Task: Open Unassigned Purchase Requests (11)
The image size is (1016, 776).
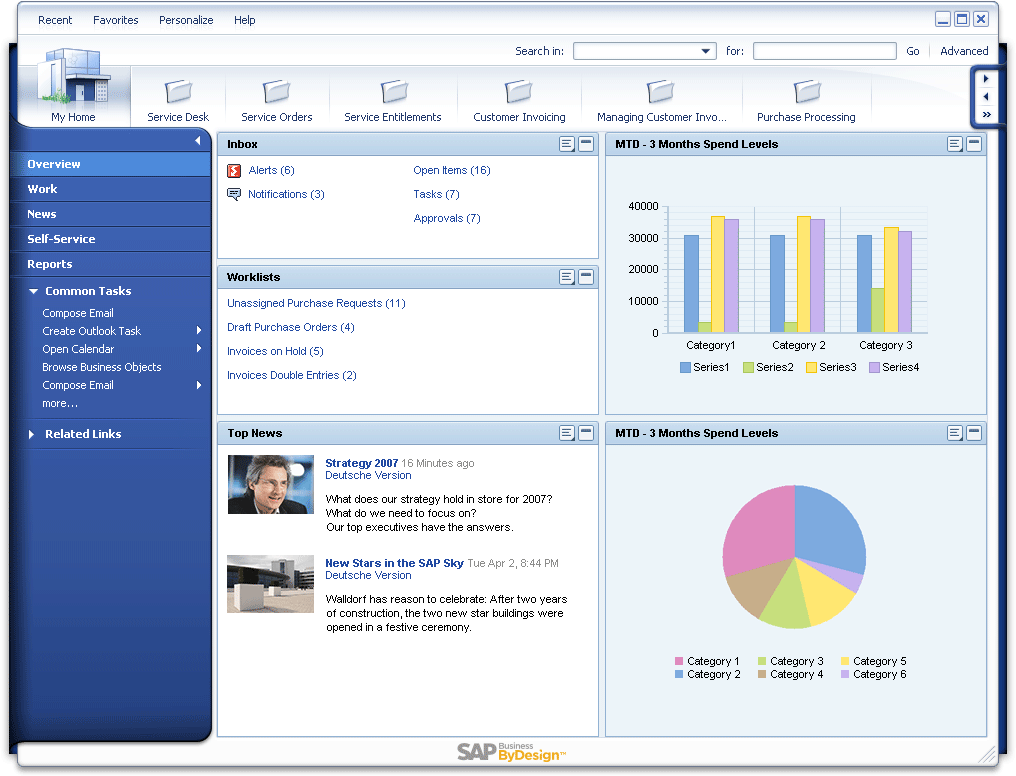Action: [x=316, y=303]
